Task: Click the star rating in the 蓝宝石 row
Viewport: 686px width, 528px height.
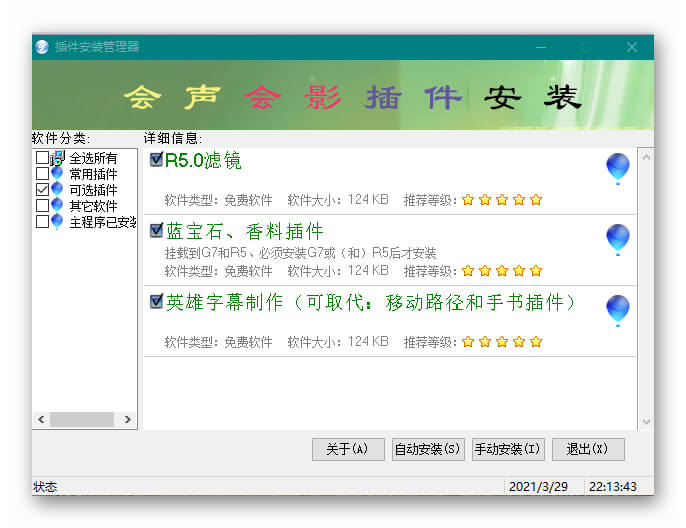Action: point(502,271)
